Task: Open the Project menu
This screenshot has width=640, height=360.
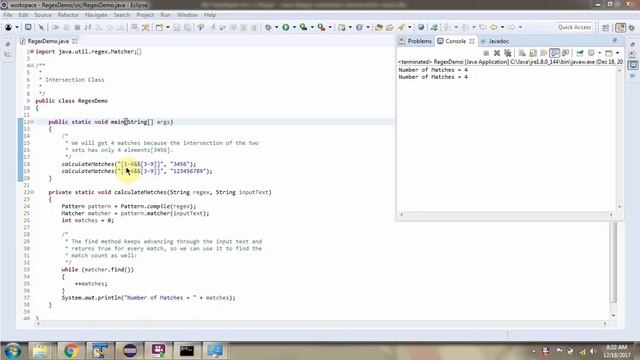Action: [x=145, y=15]
